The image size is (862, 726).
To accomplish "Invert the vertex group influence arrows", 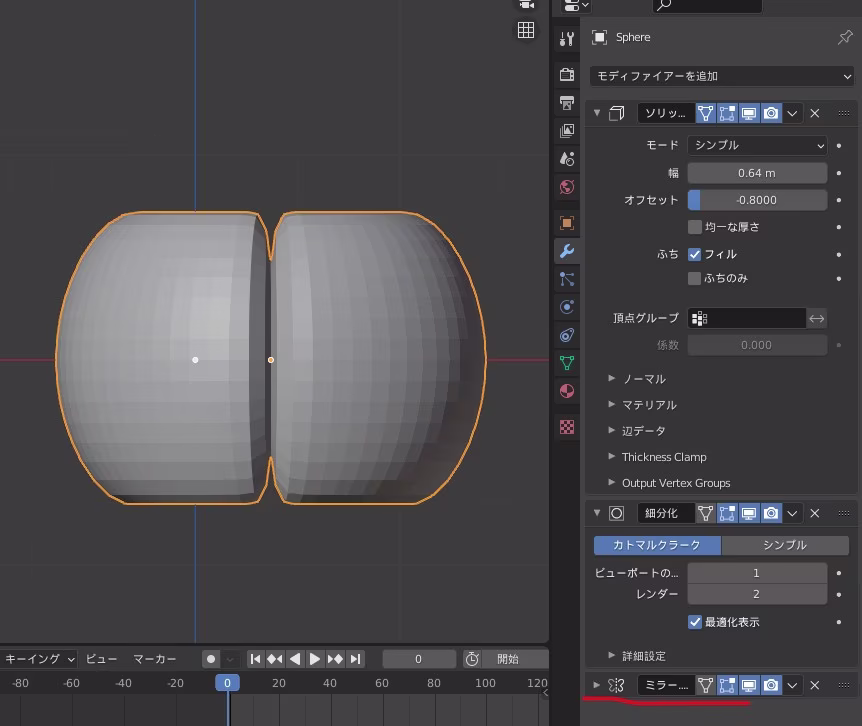I will click(x=817, y=318).
